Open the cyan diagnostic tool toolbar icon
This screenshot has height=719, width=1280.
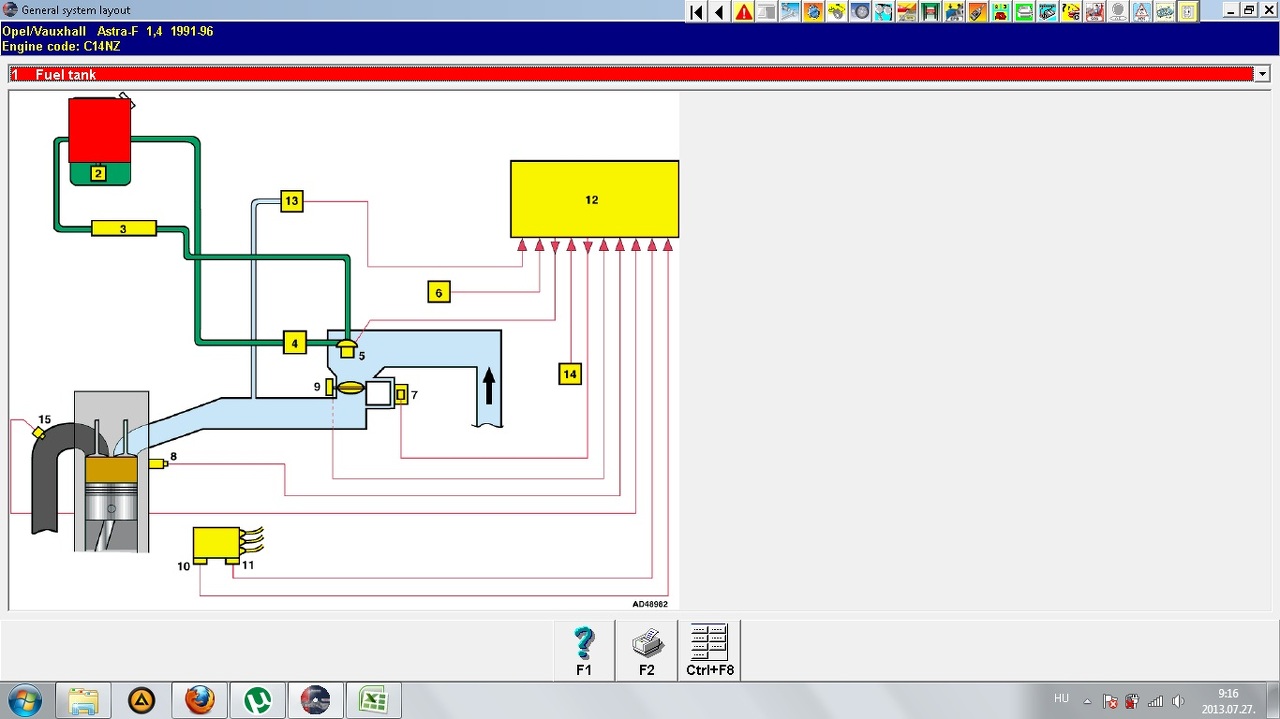tap(1047, 12)
